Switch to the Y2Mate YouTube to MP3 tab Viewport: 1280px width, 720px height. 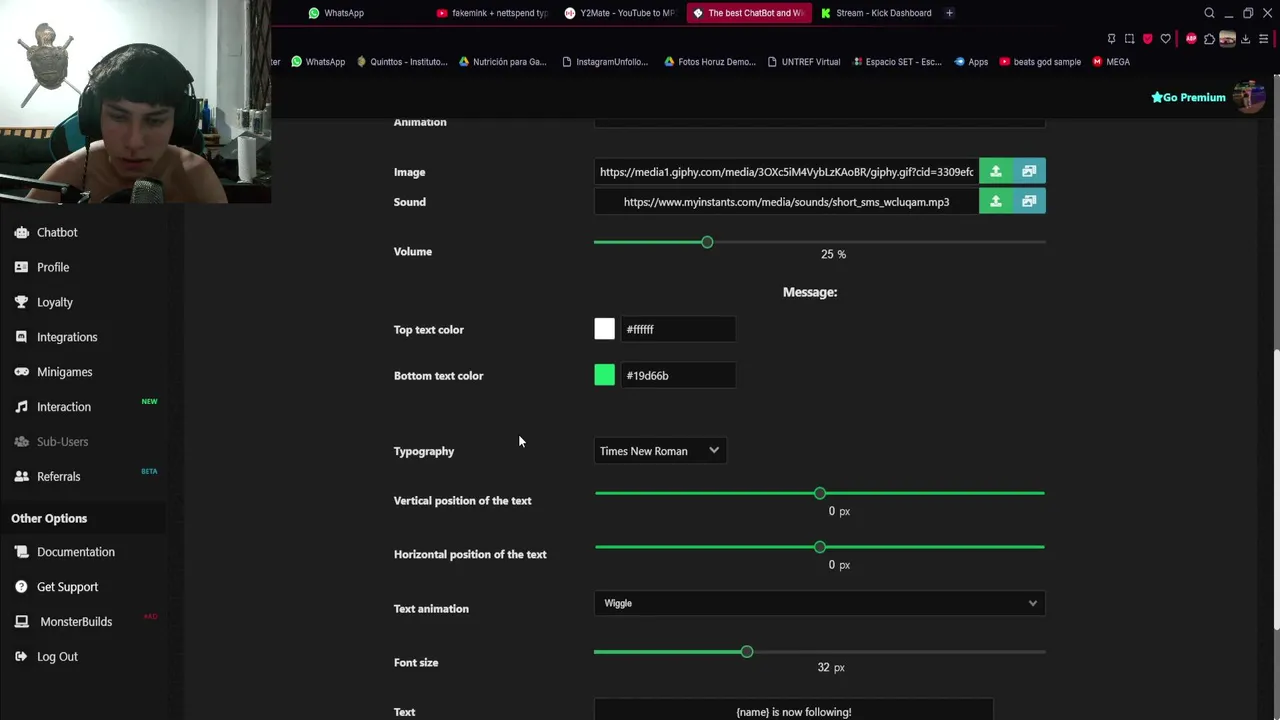point(620,13)
